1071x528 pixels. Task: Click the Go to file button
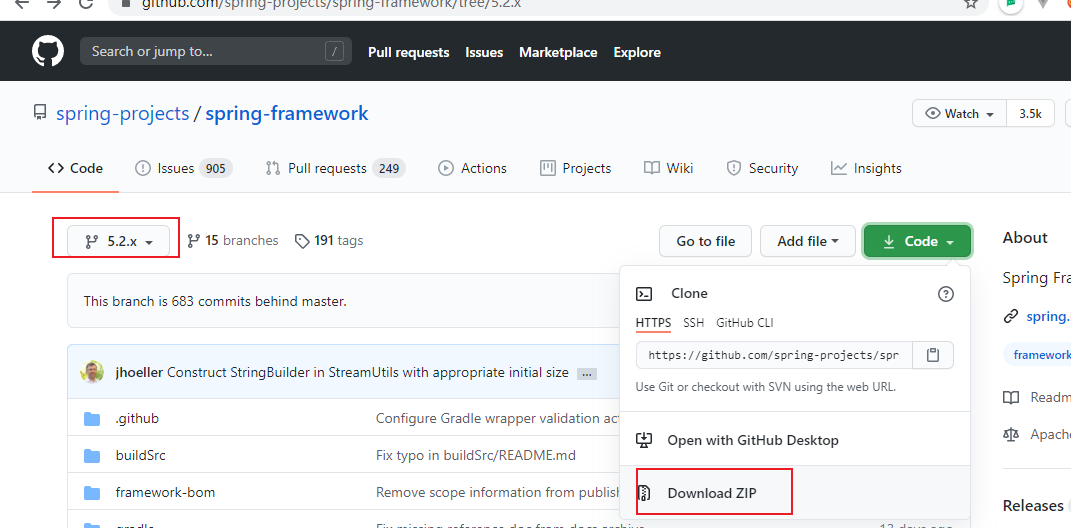pos(706,241)
